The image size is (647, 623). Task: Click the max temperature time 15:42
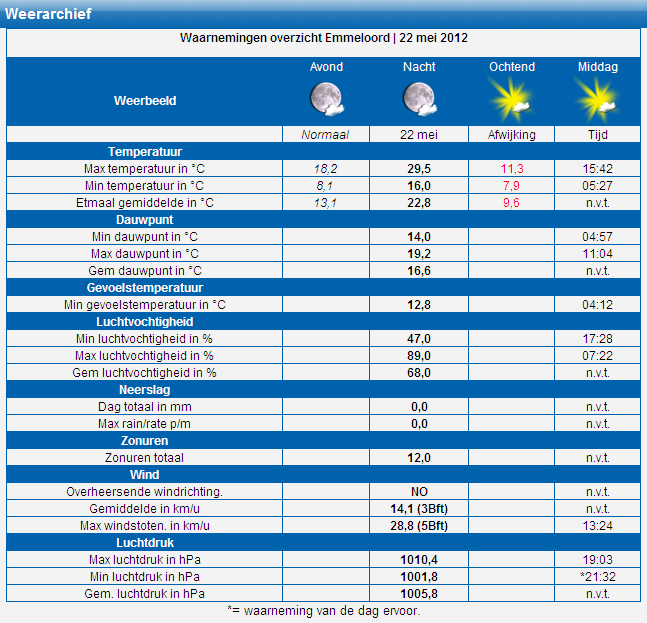point(597,169)
